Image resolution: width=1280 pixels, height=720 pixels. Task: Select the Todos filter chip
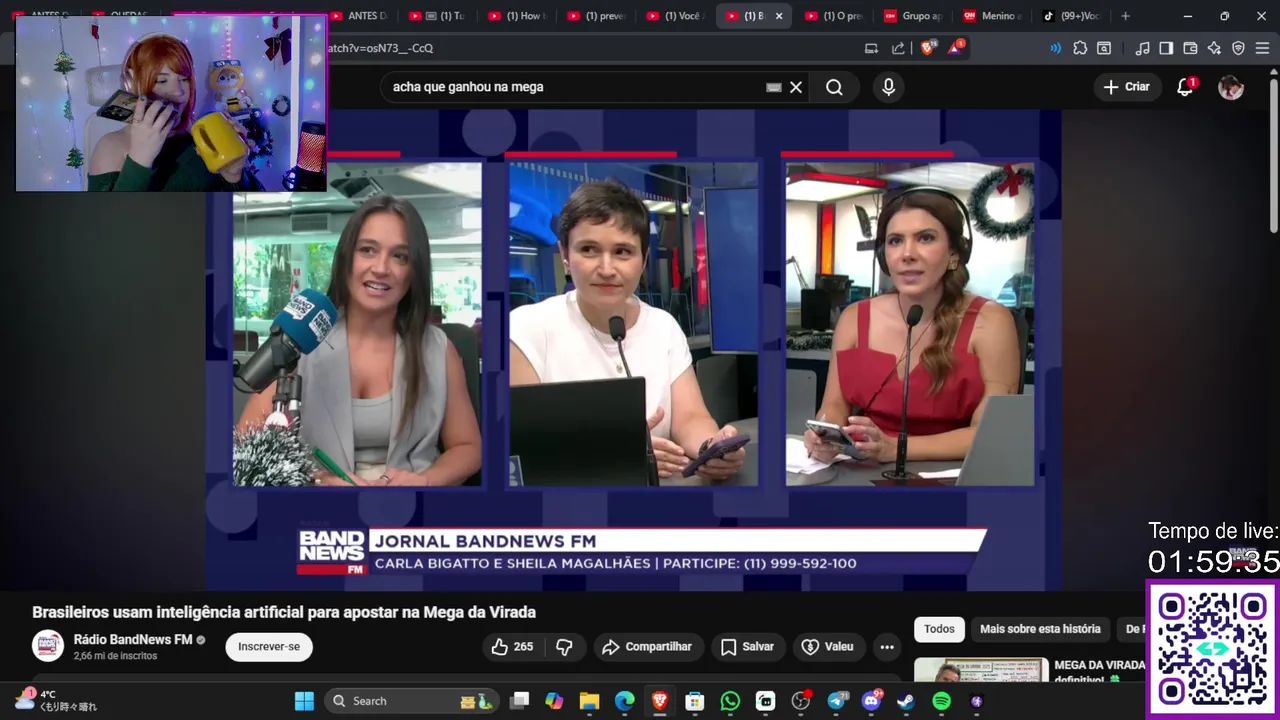(x=939, y=629)
